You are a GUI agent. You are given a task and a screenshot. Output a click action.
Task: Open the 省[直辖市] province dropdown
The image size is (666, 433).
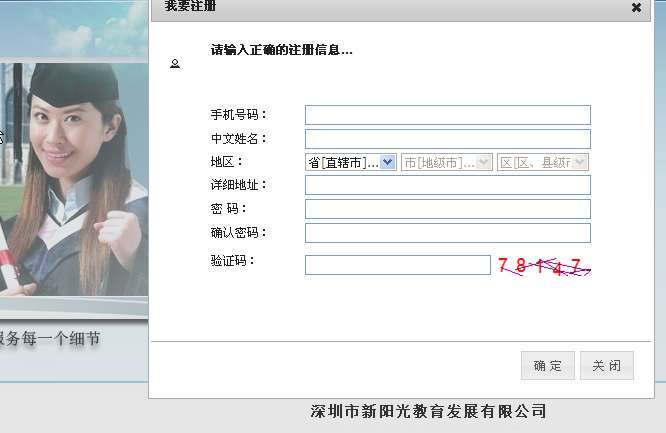[350, 162]
